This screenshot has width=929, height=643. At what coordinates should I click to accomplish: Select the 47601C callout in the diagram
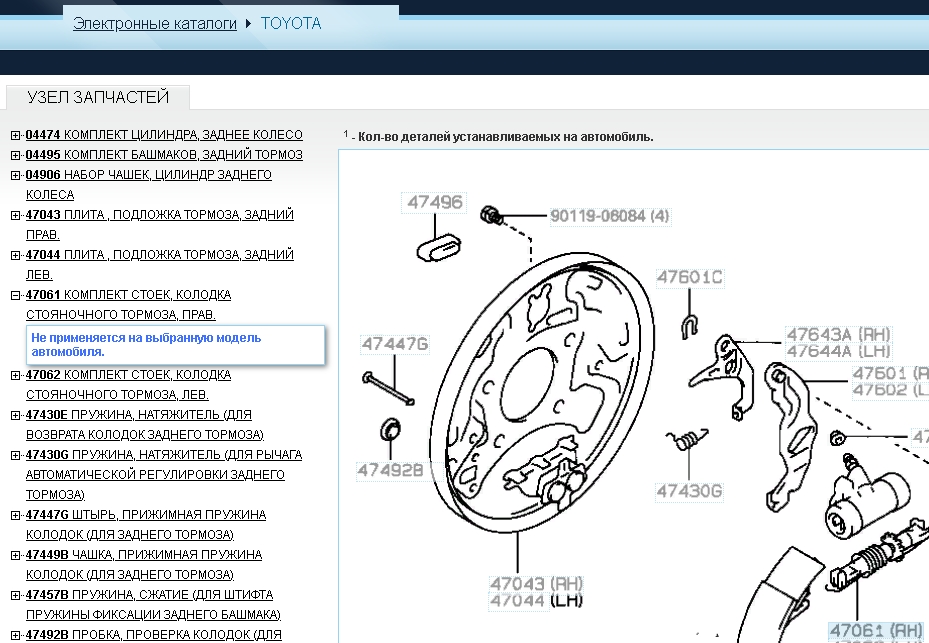[689, 277]
